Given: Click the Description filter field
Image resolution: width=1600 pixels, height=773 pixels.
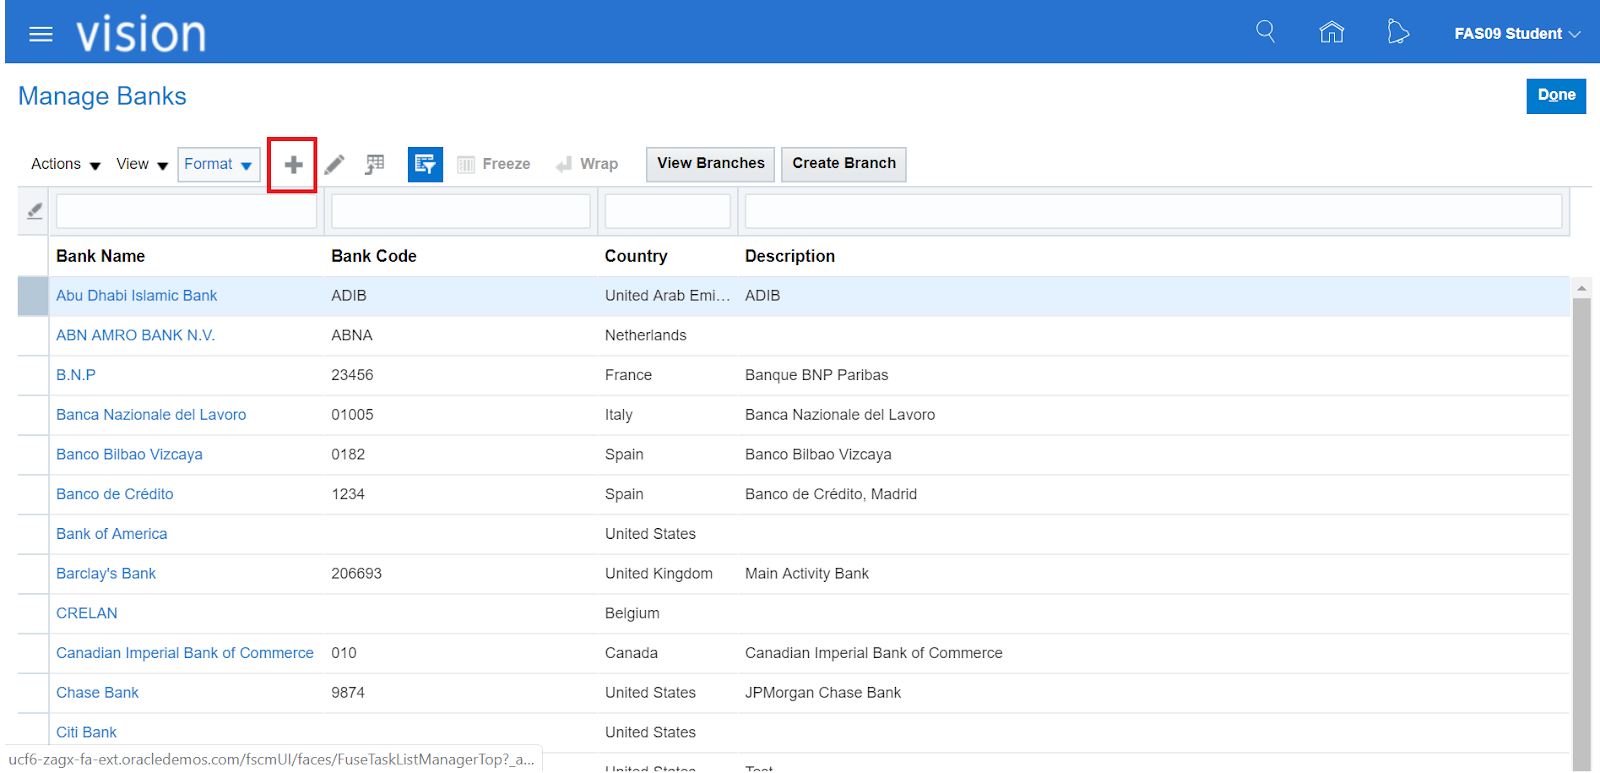Looking at the screenshot, I should tap(1154, 211).
